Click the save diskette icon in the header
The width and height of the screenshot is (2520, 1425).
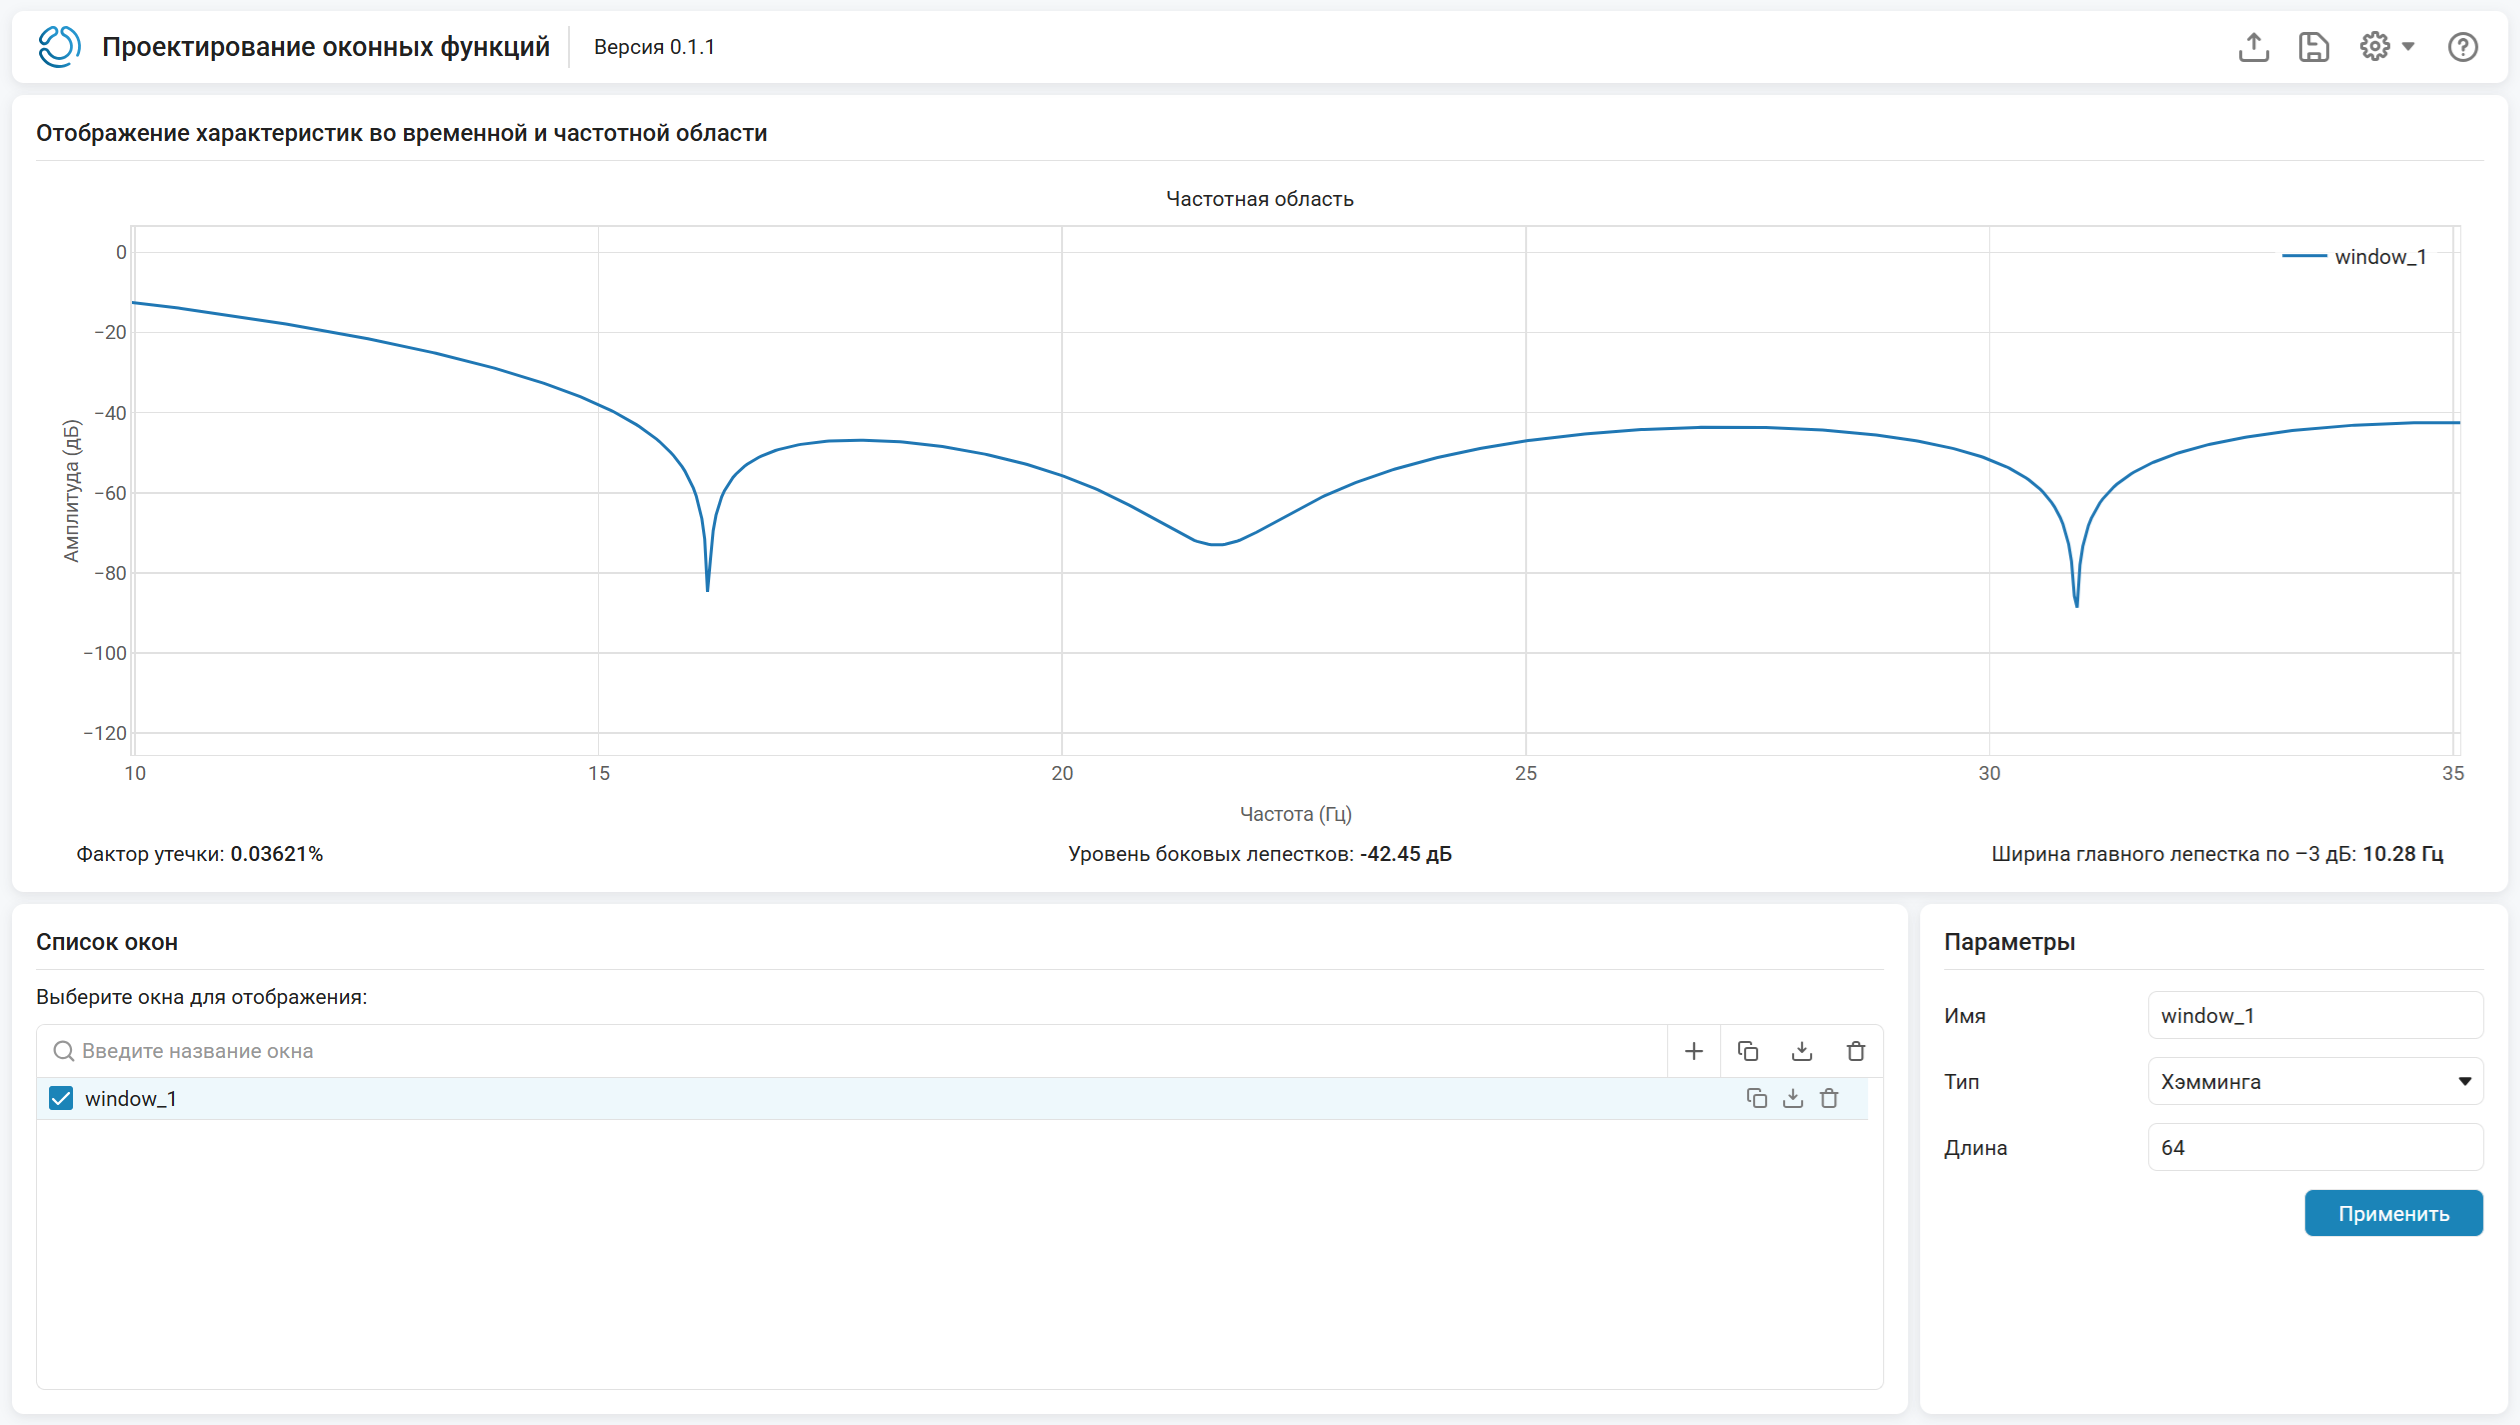(2314, 47)
